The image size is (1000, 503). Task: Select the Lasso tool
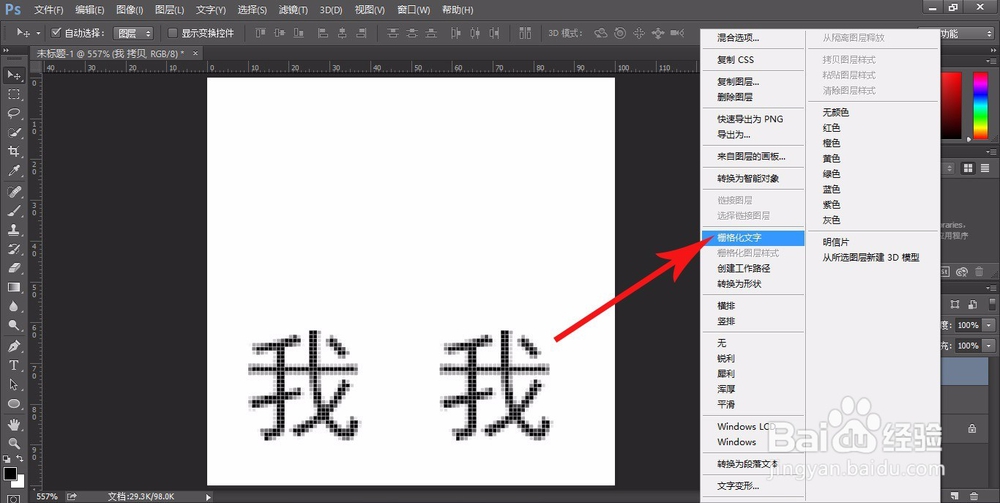click(x=14, y=113)
